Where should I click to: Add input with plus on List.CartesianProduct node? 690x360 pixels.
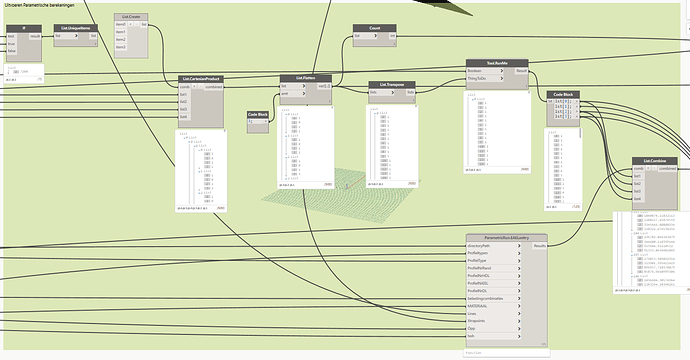point(195,87)
